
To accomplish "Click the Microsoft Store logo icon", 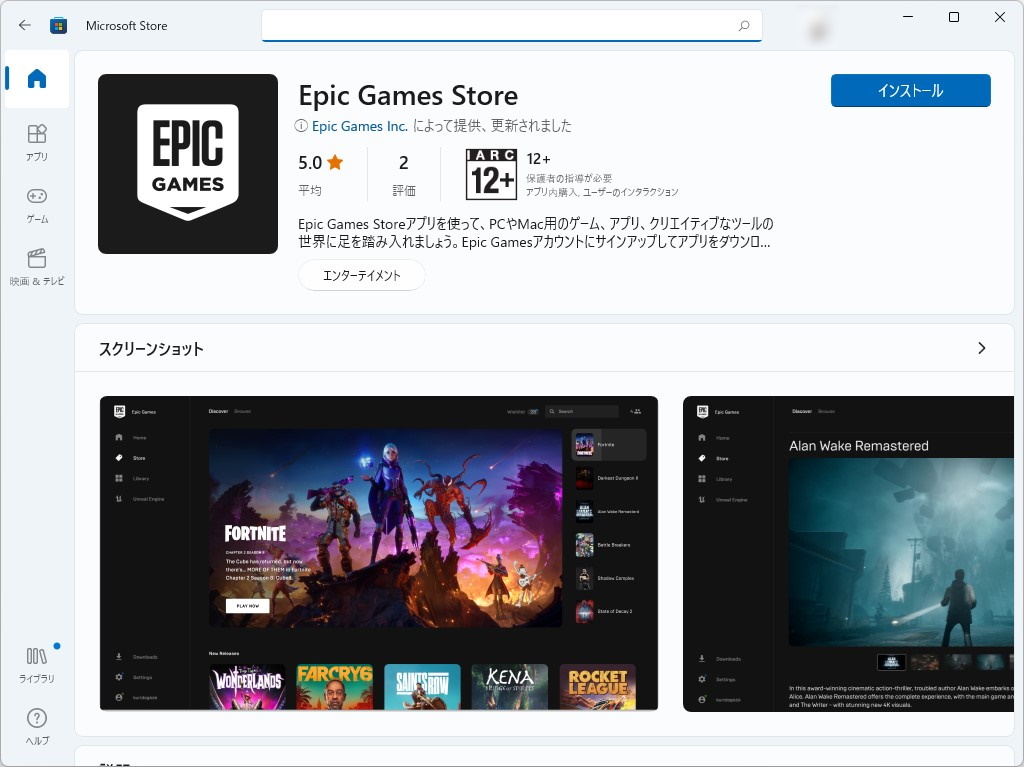I will click(59, 25).
